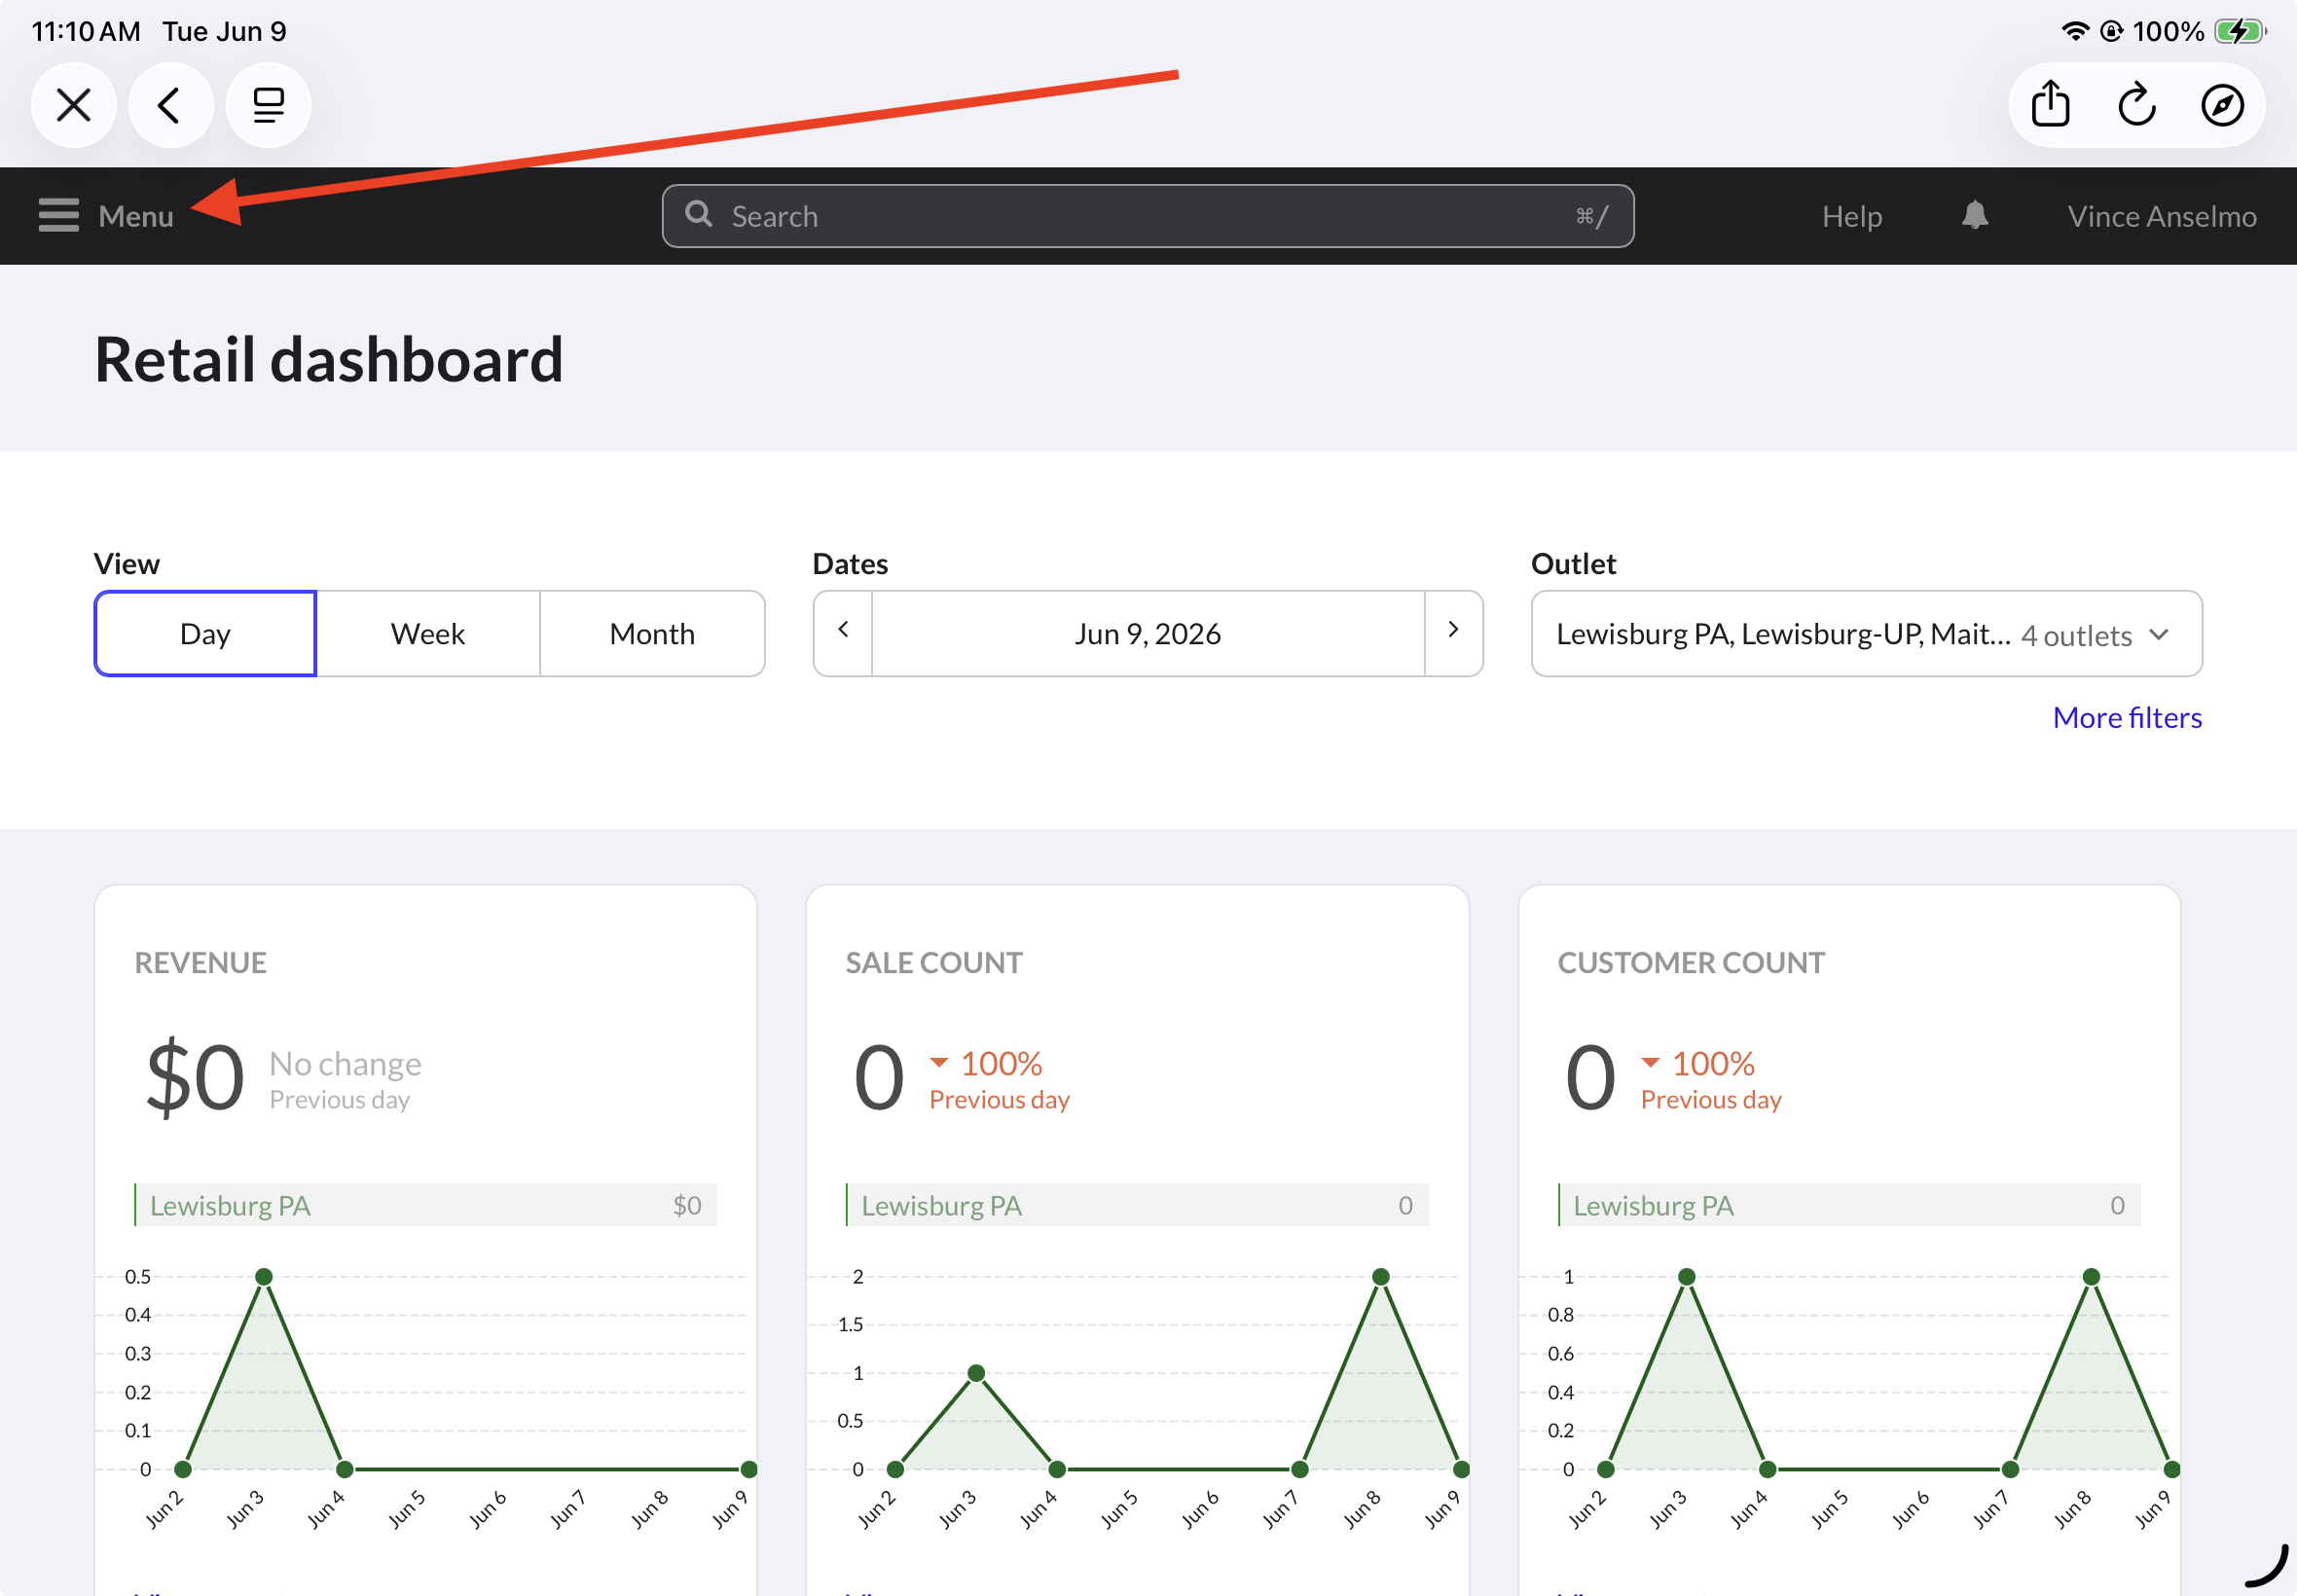The image size is (2297, 1596).
Task: Click the $0 revenue value
Action: point(195,1077)
